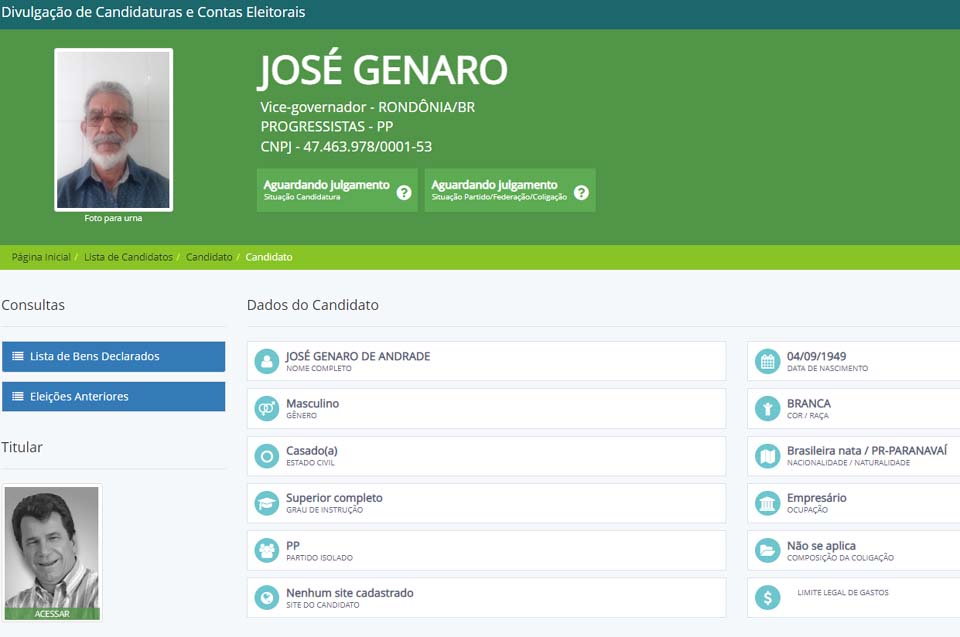Click the help icon beside Situação Candidatura
Image resolution: width=960 pixels, height=637 pixels.
[x=404, y=192]
